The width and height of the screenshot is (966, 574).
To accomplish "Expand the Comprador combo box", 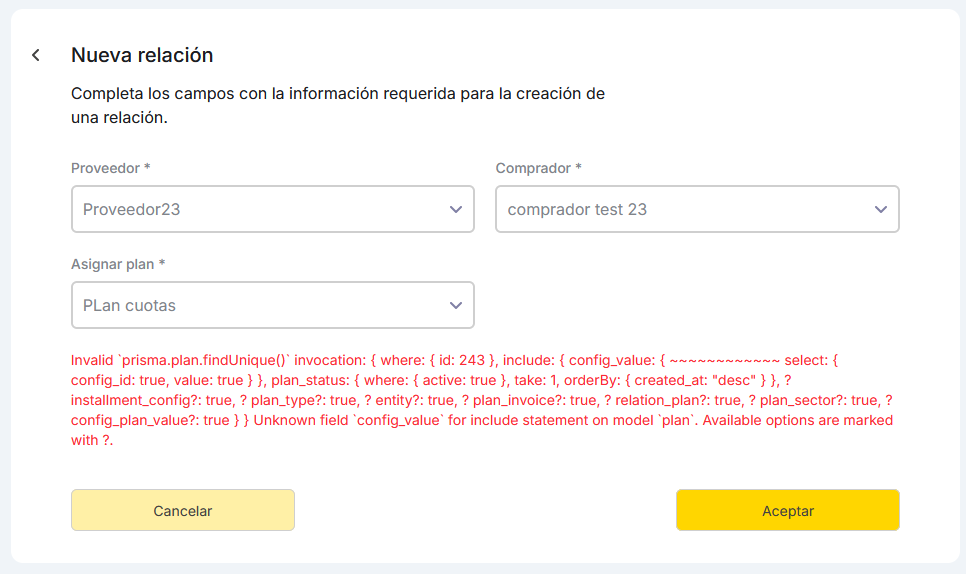I will coord(697,210).
